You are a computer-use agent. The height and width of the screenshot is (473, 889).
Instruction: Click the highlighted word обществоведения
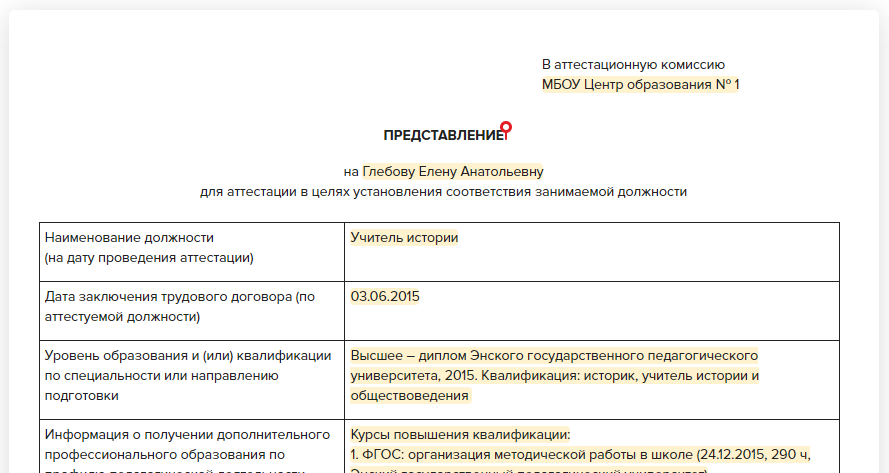(409, 396)
